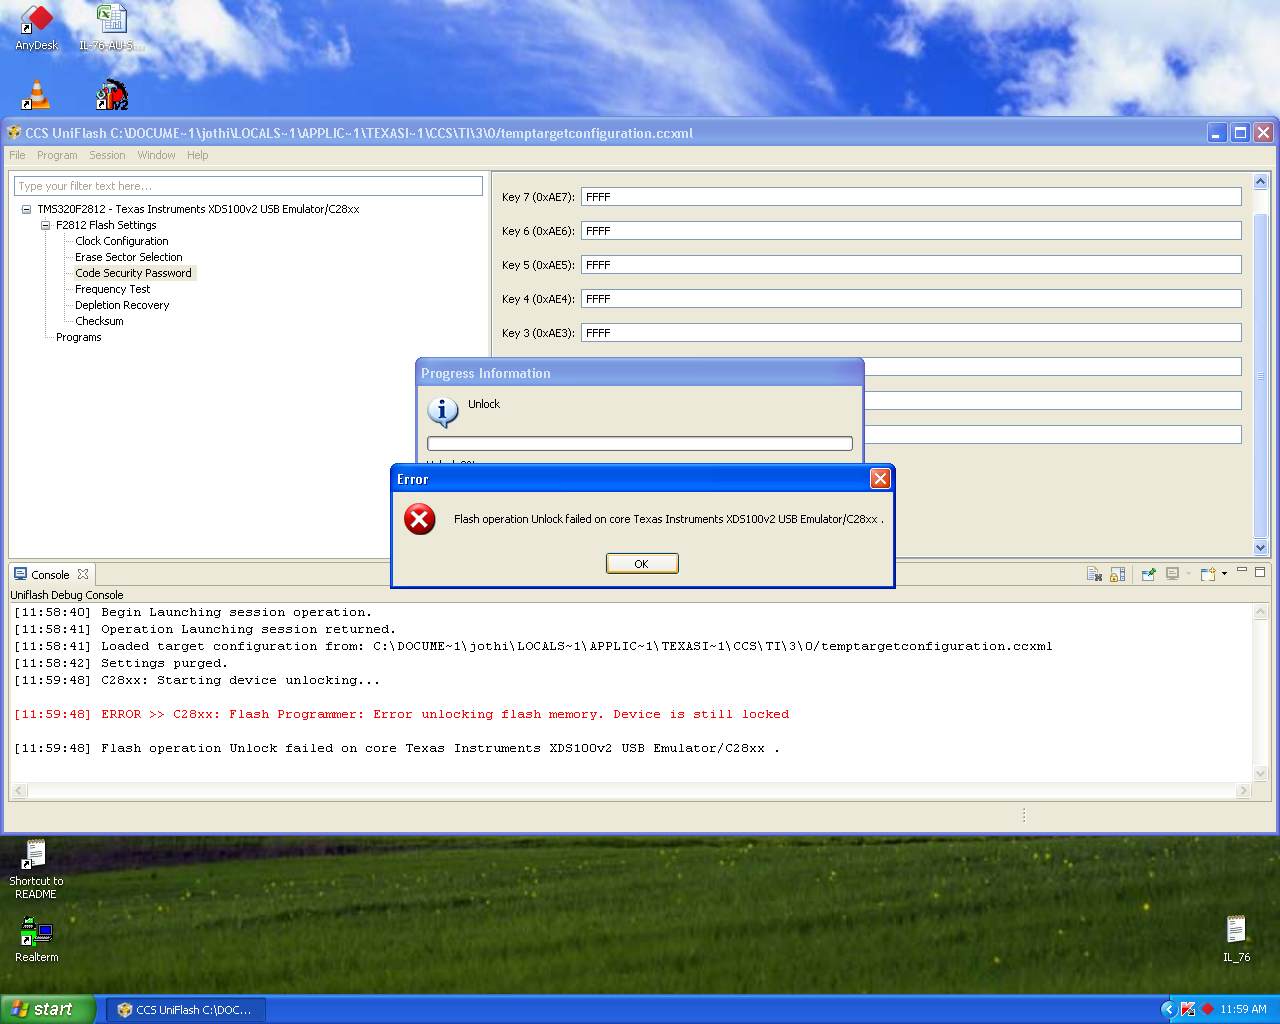1280x1024 pixels.
Task: Expand hidden system tray icons
Action: click(x=1168, y=1010)
